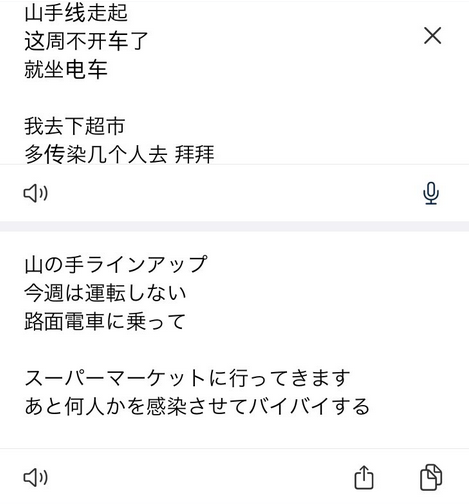Viewport: 469px width, 504px height.
Task: Click the gray divider between source and translation
Action: [x=234, y=226]
